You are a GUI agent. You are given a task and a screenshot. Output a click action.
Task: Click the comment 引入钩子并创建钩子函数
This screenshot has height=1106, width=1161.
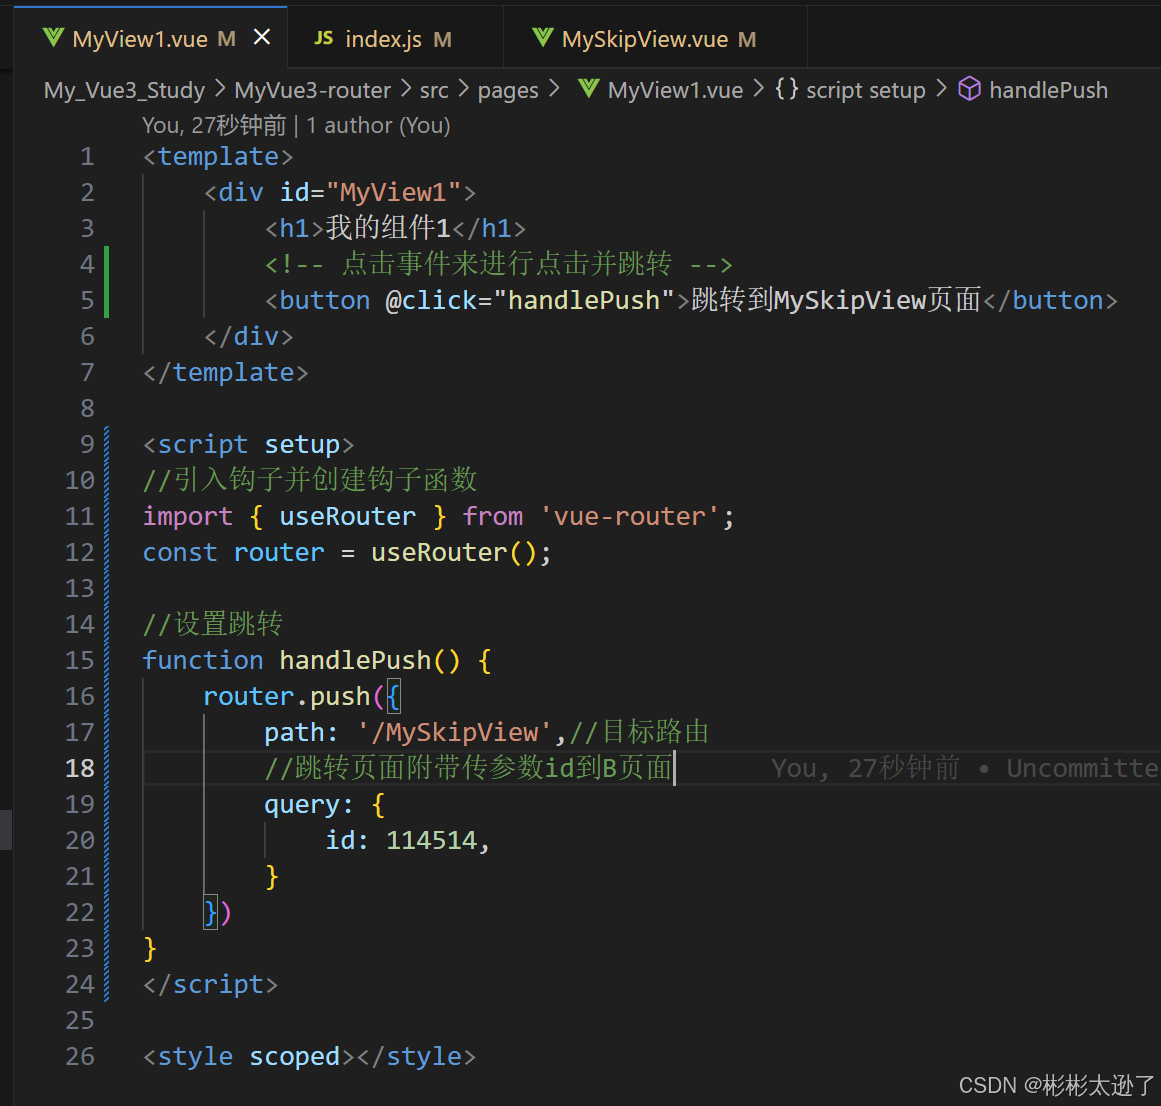pos(310,480)
